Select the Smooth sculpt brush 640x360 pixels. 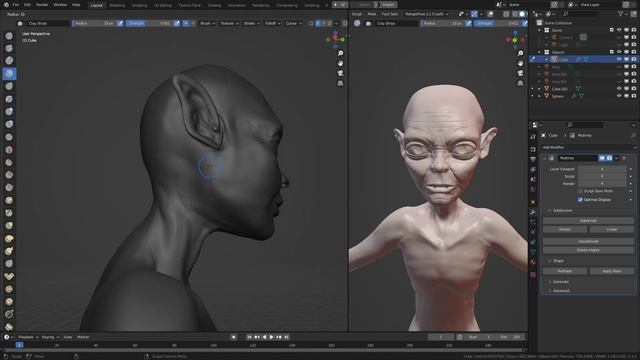click(x=9, y=150)
